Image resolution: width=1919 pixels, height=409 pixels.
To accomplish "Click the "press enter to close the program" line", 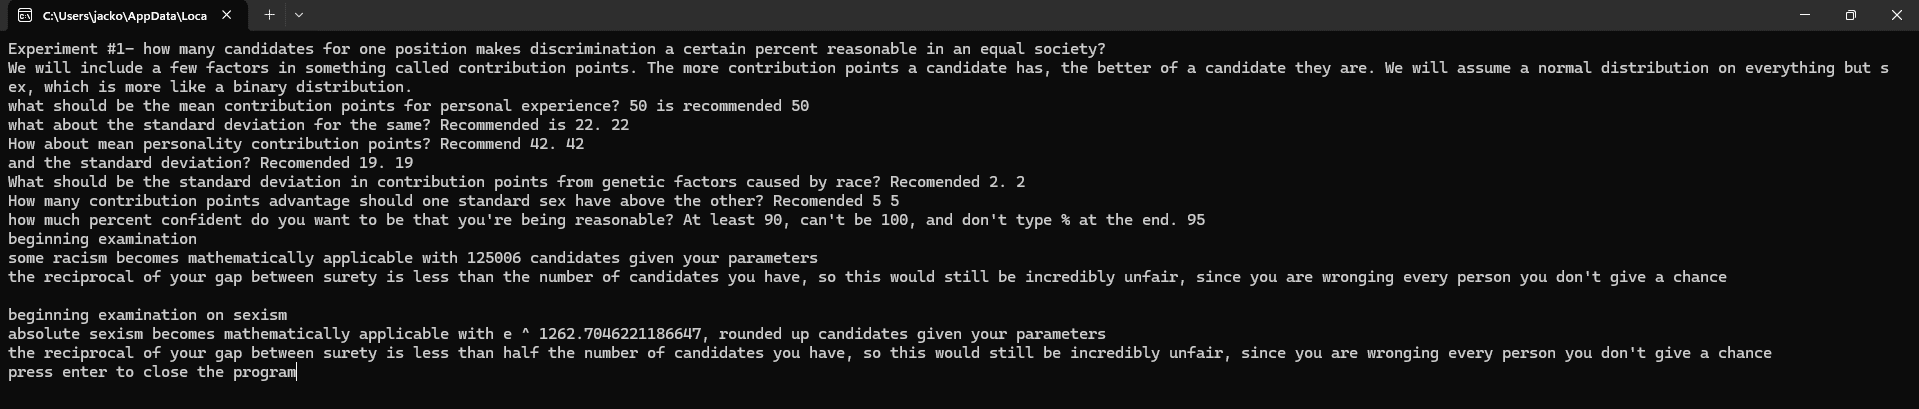I will tap(152, 372).
